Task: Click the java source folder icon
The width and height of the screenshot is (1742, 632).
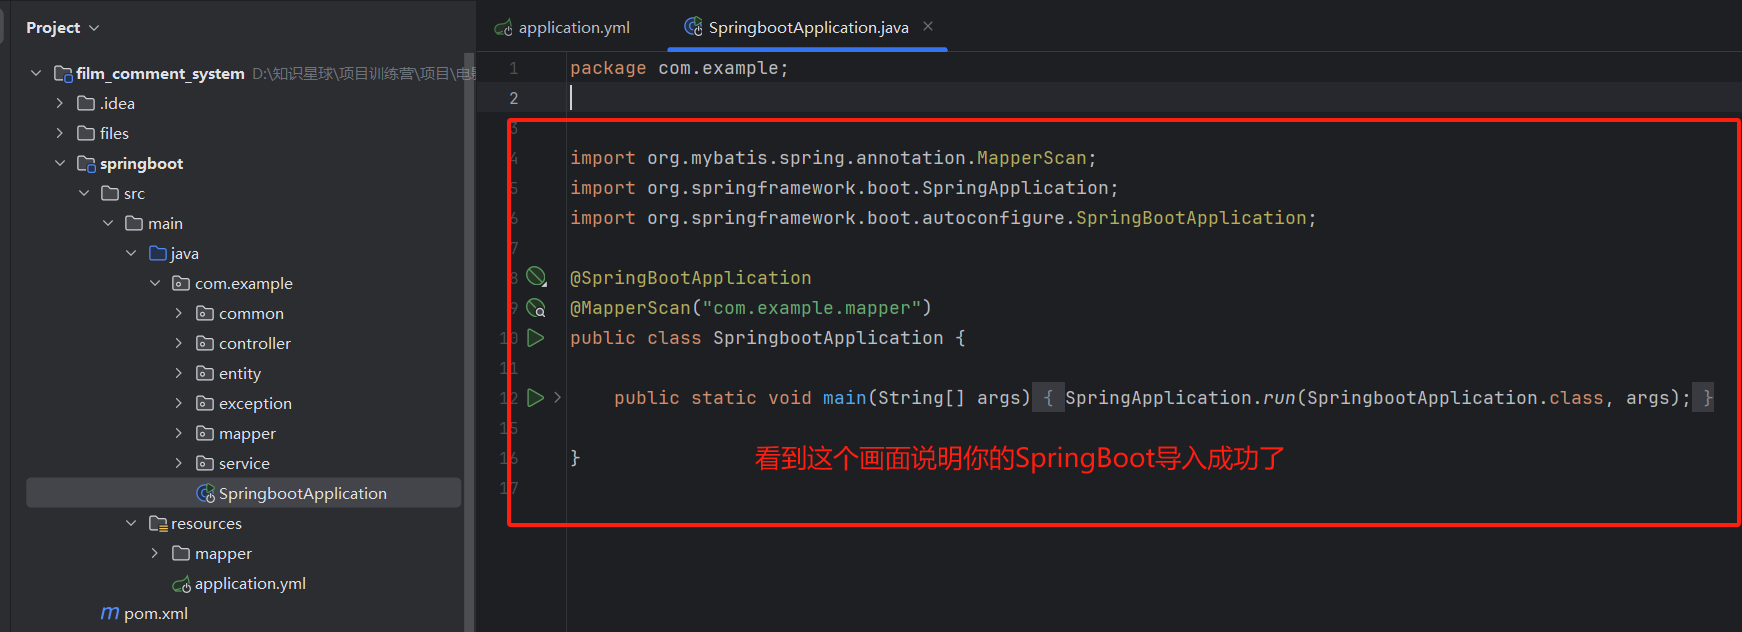Action: tap(158, 254)
